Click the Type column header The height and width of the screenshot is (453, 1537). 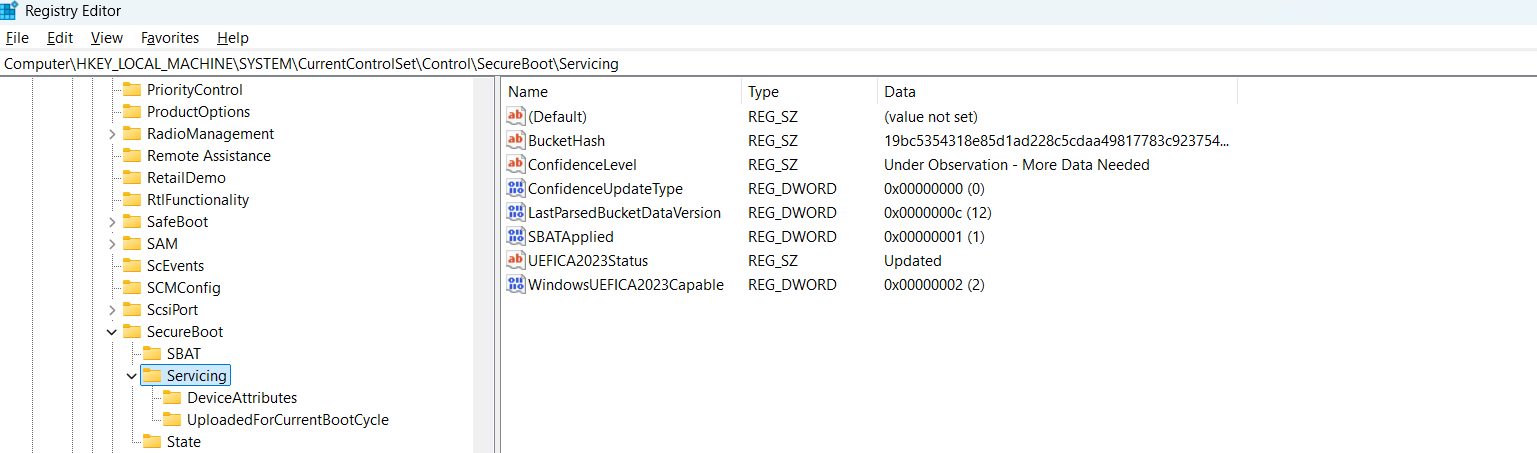[763, 92]
